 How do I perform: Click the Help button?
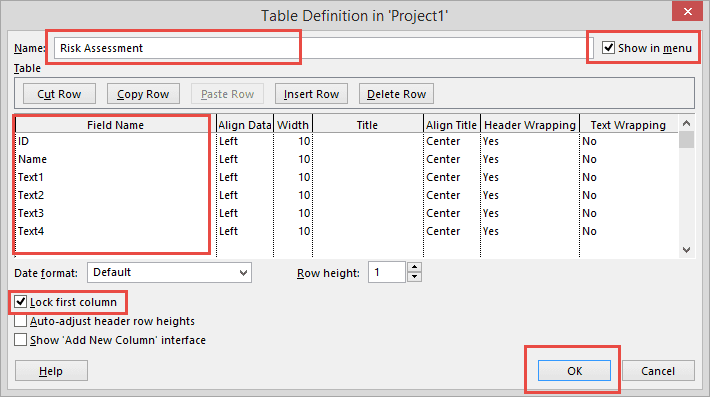pos(51,371)
